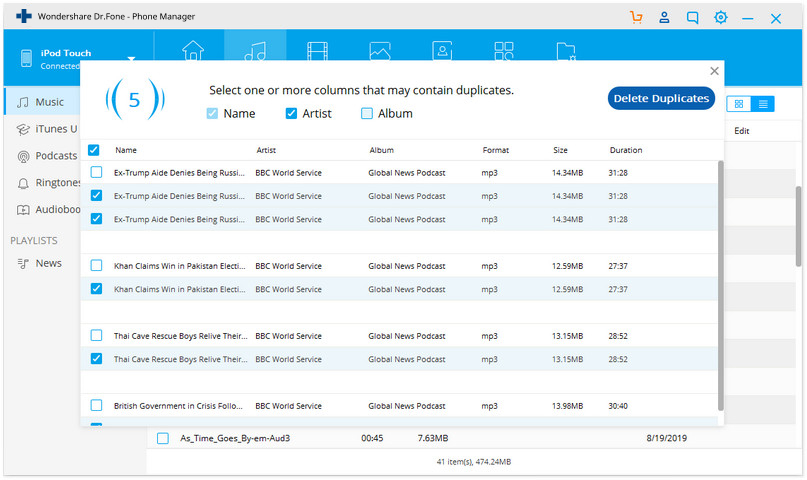Toggle the Name column checkbox
The image size is (807, 480).
tap(212, 113)
